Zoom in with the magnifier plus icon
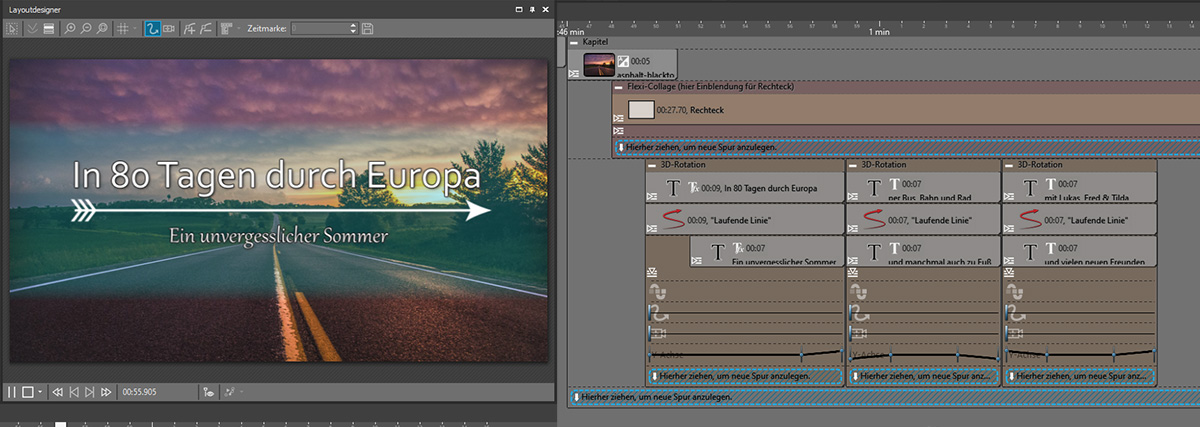 click(x=71, y=29)
